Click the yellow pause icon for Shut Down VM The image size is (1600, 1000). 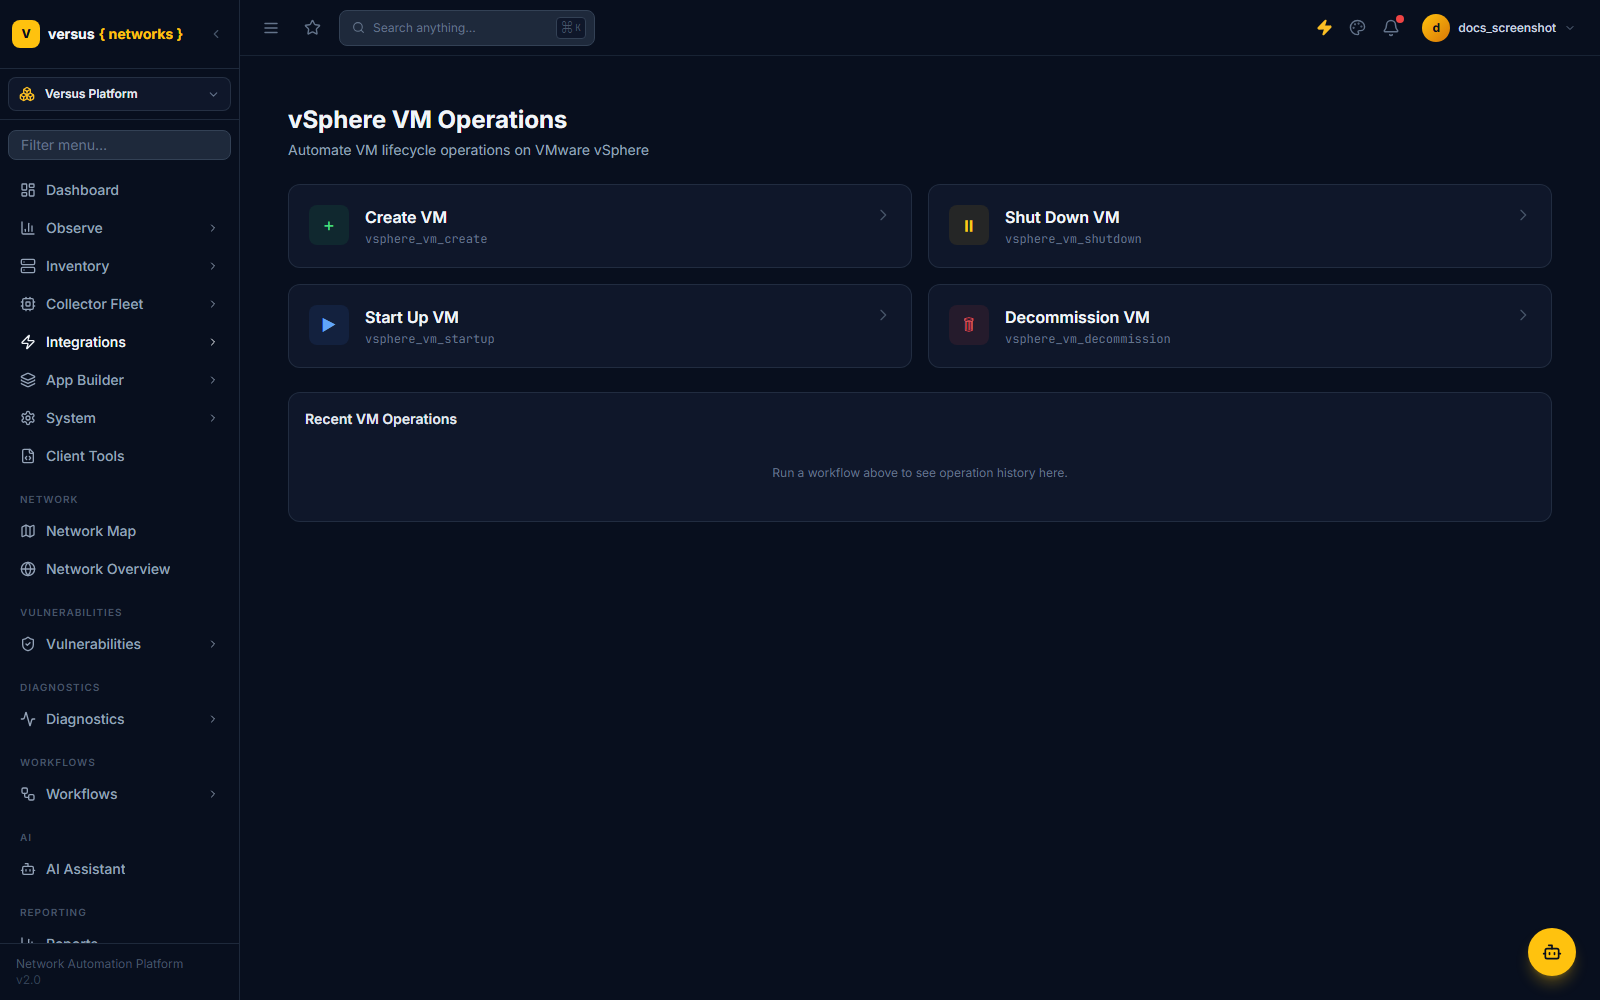pos(969,226)
